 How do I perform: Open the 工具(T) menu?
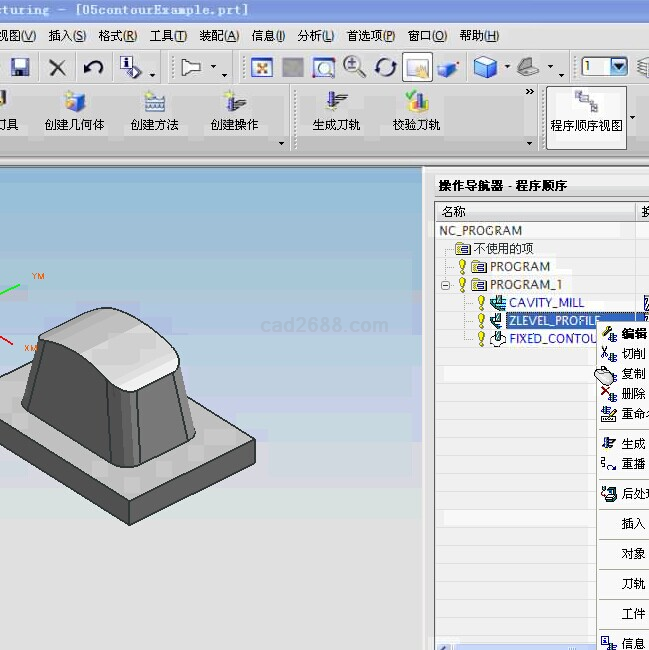pyautogui.click(x=168, y=36)
